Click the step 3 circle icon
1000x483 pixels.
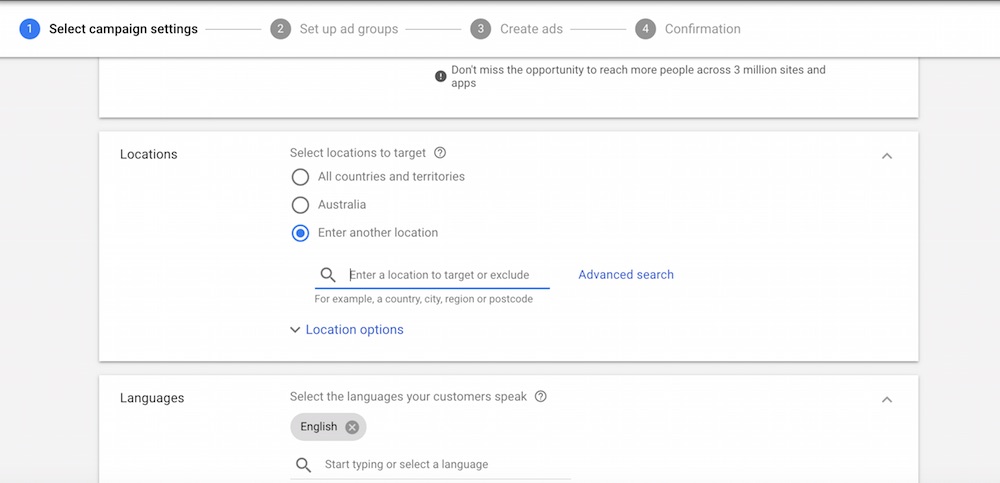481,29
